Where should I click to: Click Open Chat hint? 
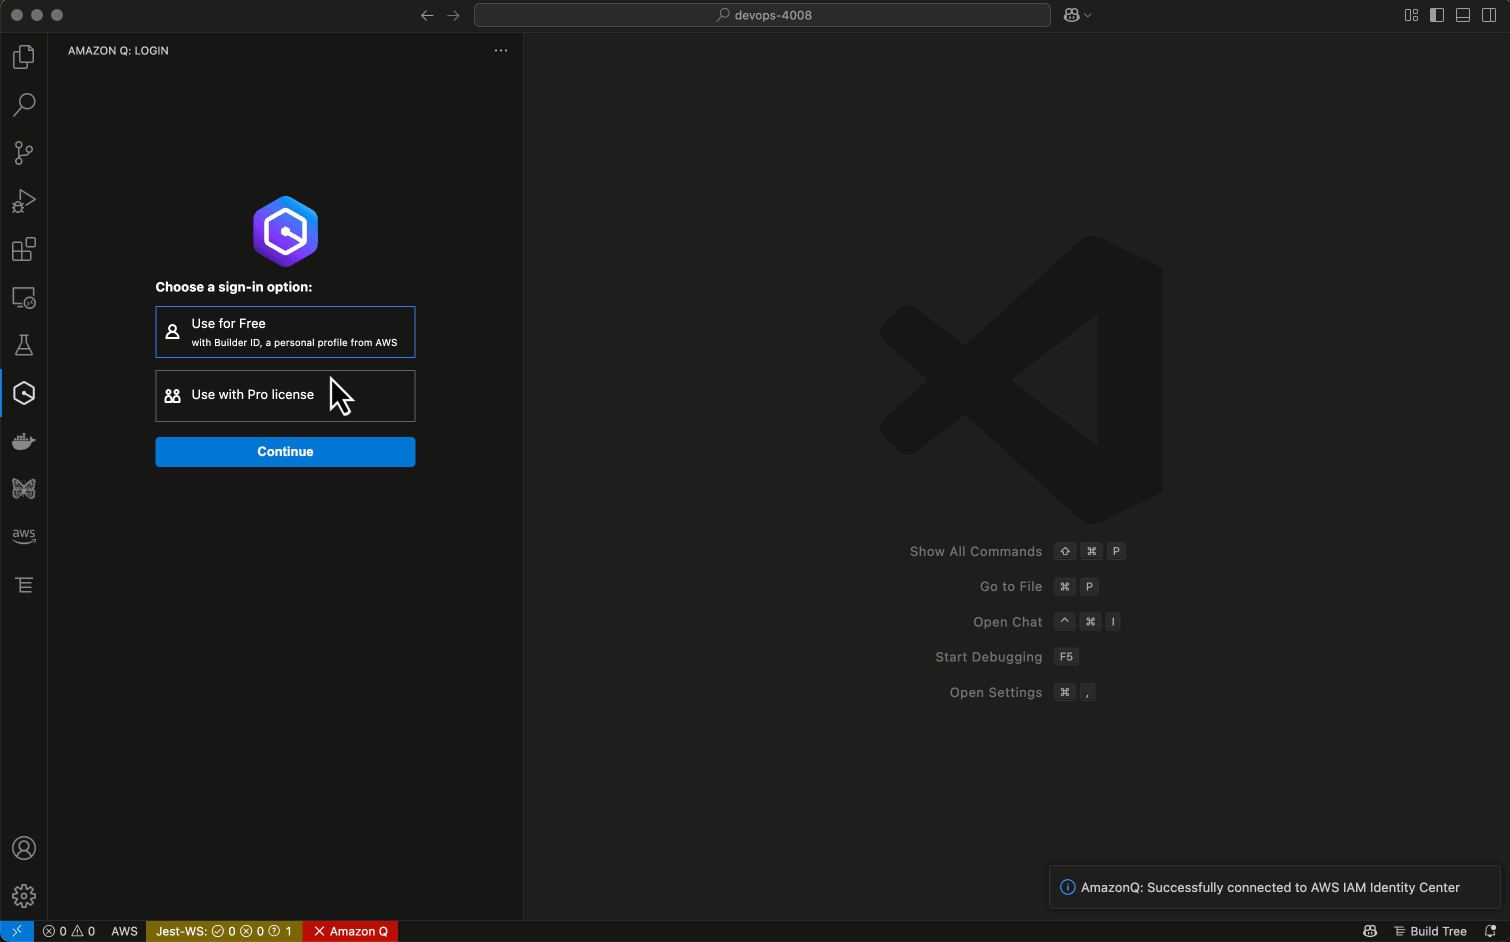click(x=1008, y=622)
